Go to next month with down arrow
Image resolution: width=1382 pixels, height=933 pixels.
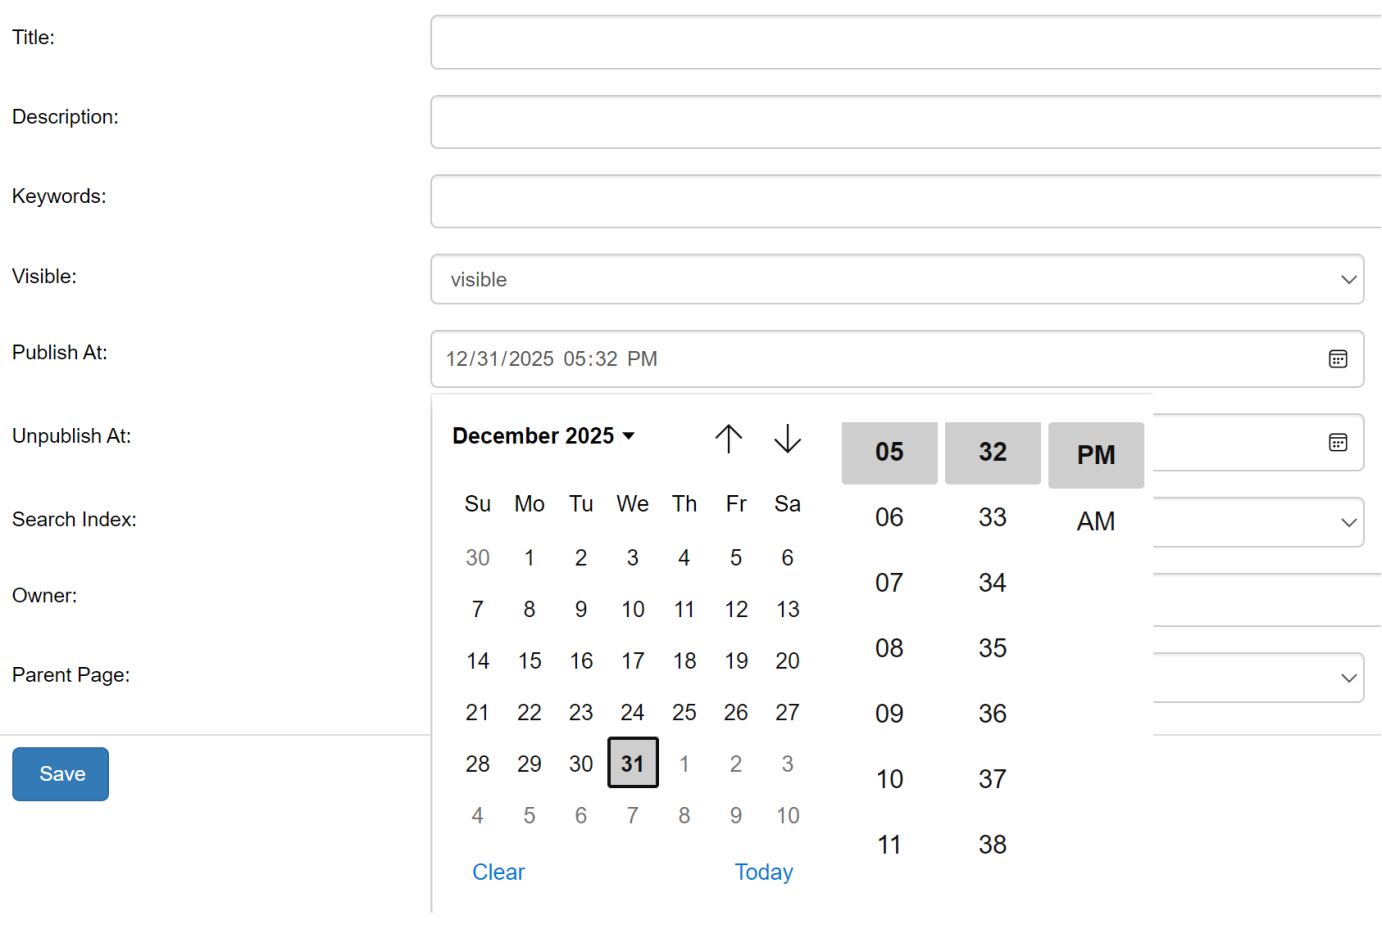[787, 438]
